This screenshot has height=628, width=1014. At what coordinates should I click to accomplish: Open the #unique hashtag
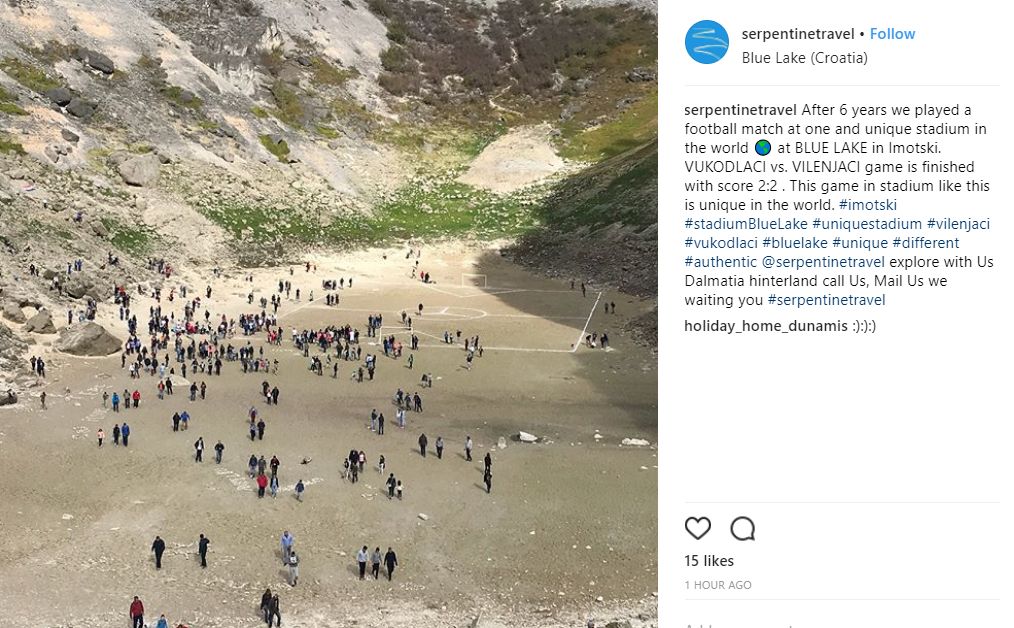pyautogui.click(x=860, y=243)
